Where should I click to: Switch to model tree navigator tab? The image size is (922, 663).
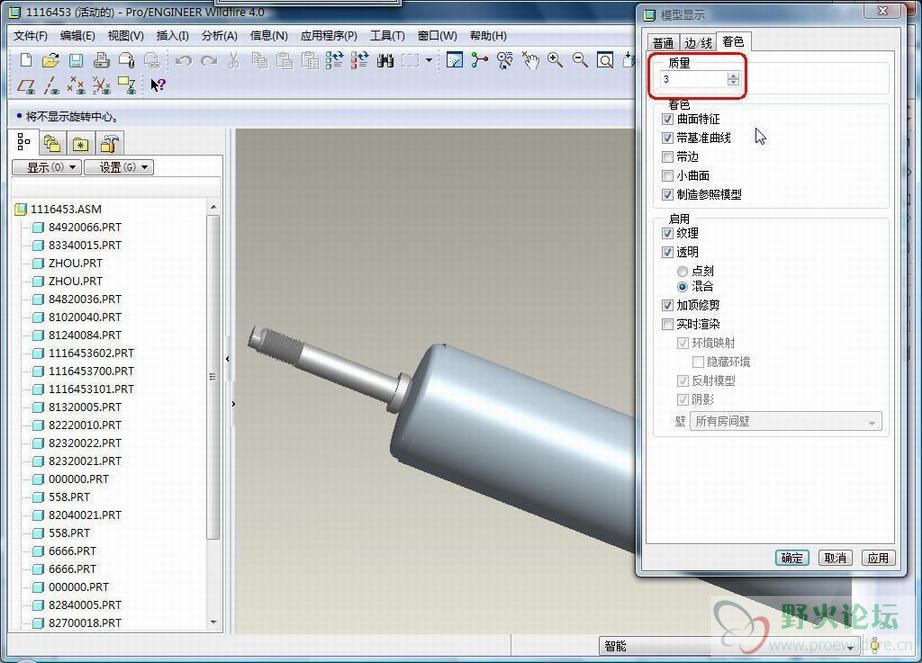click(24, 142)
